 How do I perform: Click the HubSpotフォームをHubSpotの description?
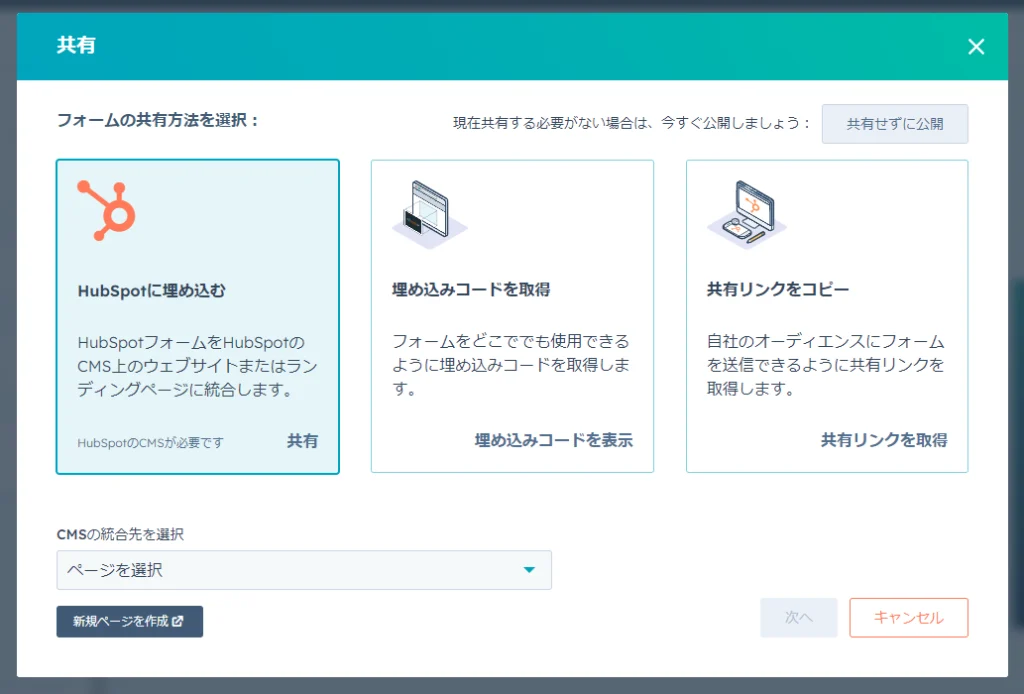[x=197, y=366]
